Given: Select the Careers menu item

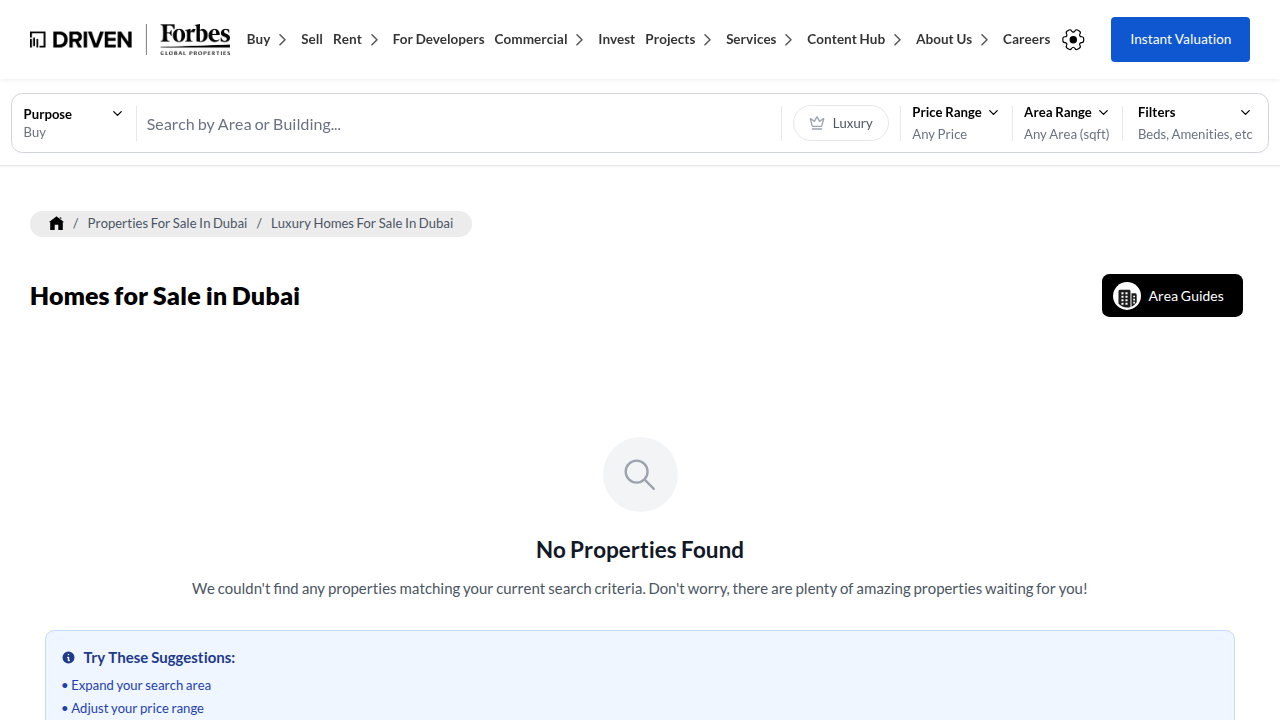Looking at the screenshot, I should coord(1026,39).
